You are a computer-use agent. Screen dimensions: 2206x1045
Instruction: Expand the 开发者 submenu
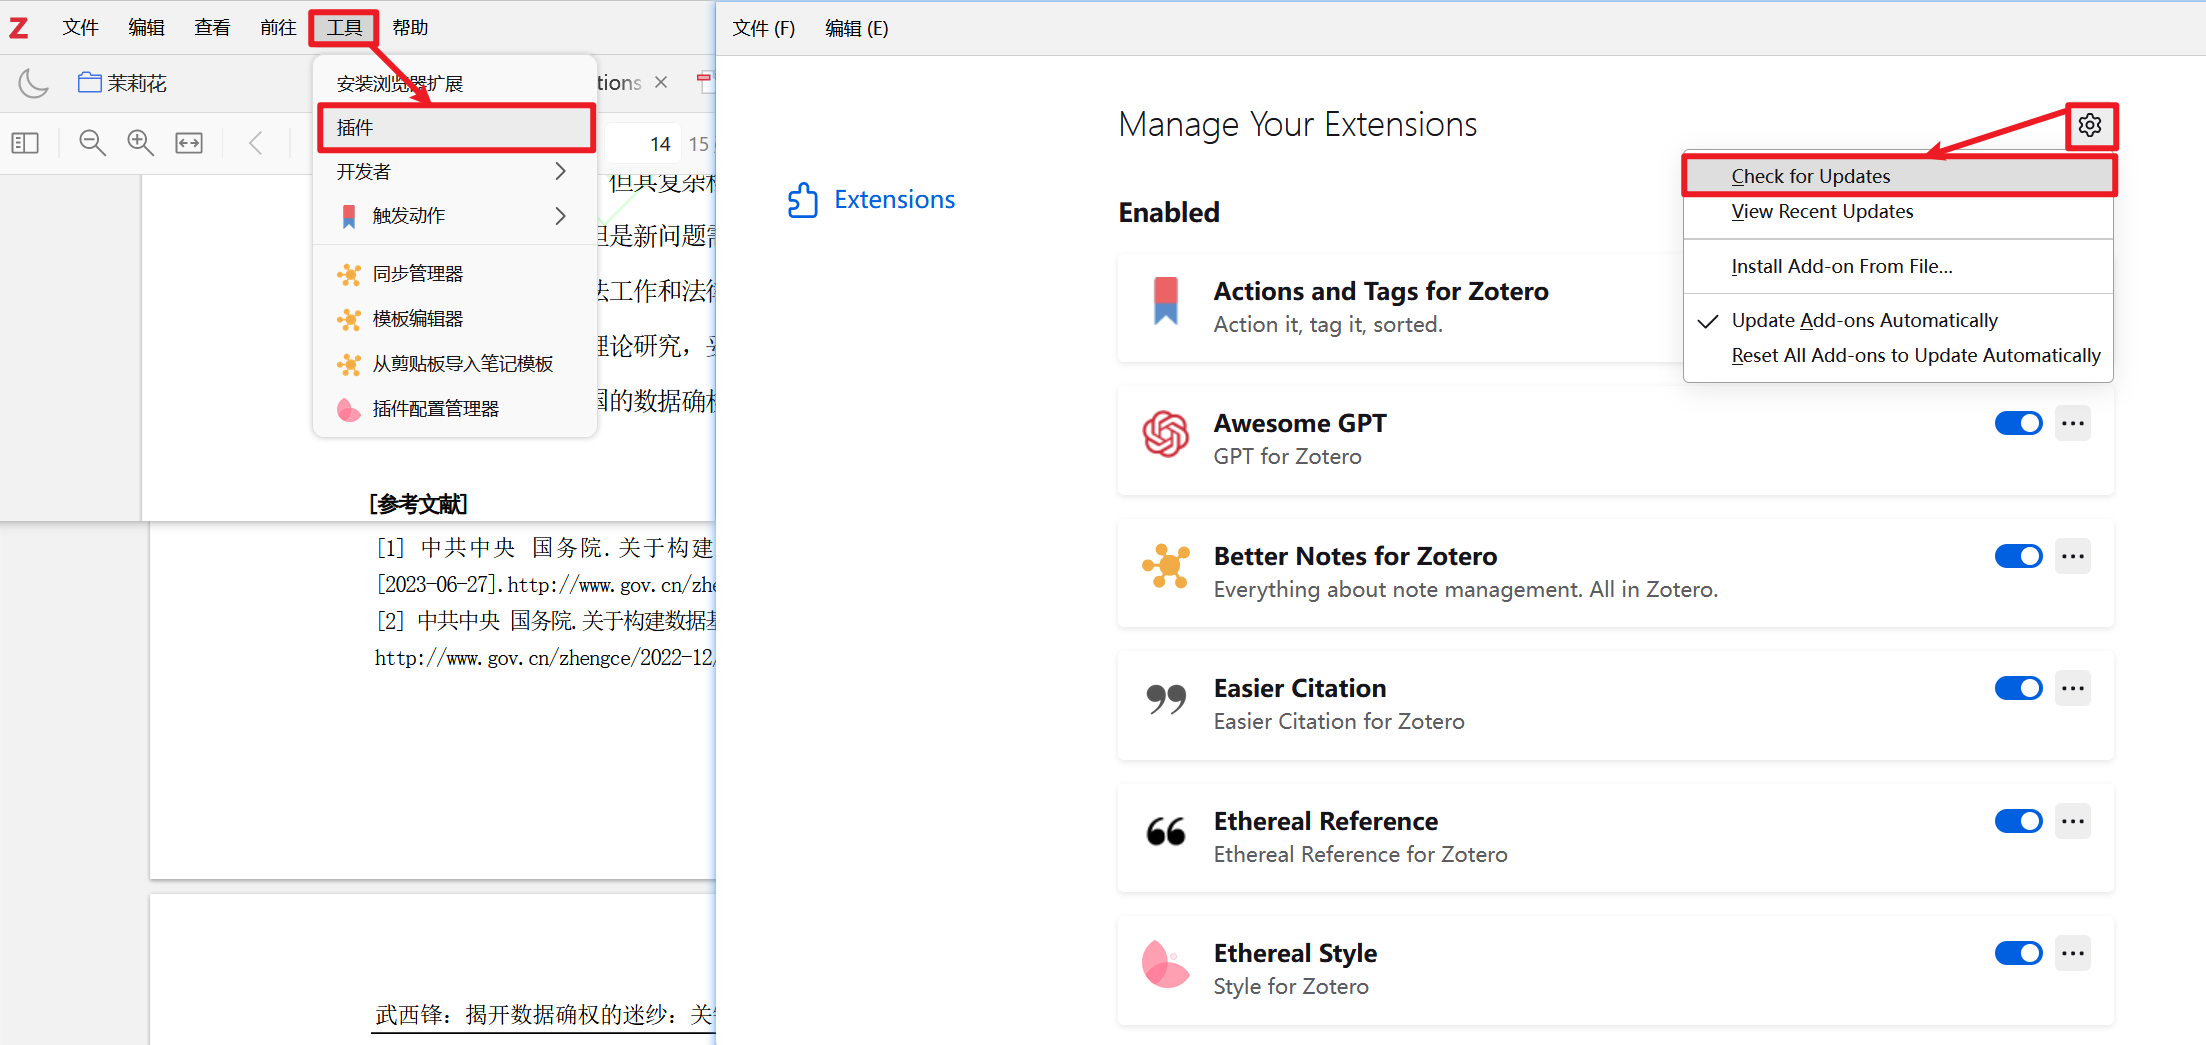click(455, 172)
